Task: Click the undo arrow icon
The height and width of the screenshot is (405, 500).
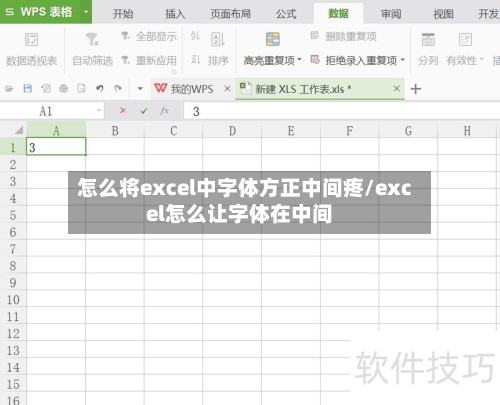Action: (x=100, y=88)
